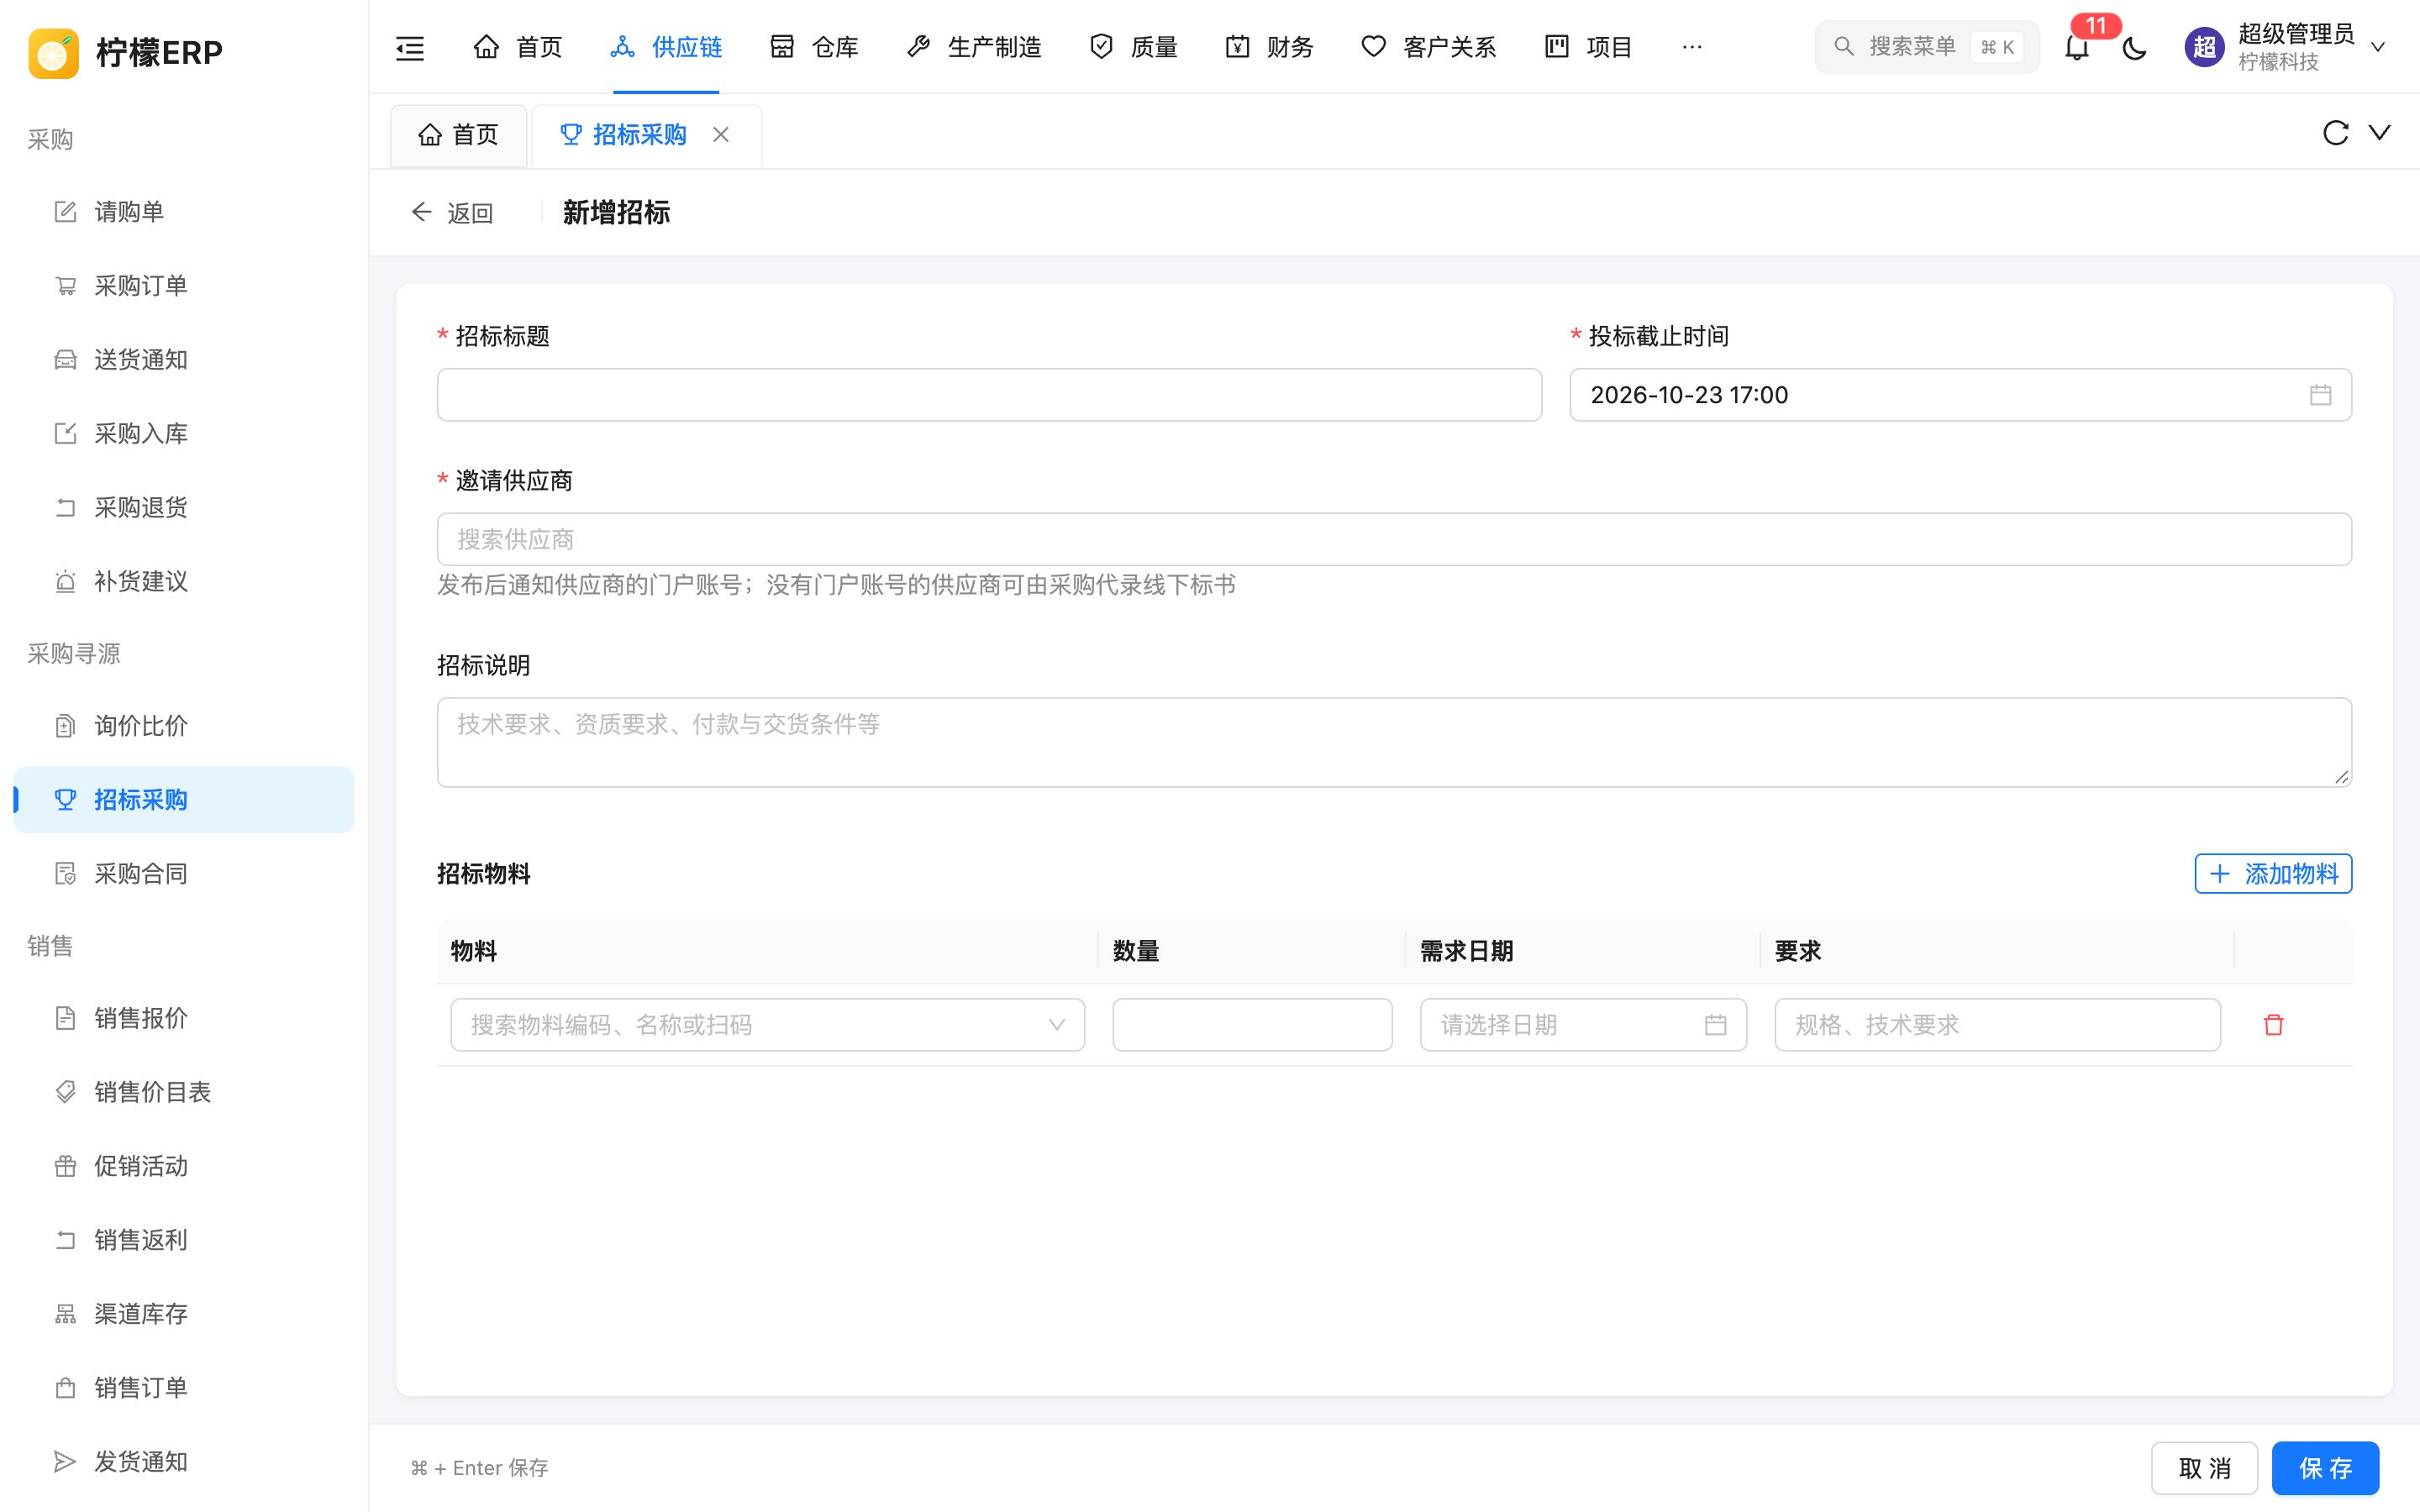Open notifications bell icon
The width and height of the screenshot is (2420, 1512).
point(2077,47)
